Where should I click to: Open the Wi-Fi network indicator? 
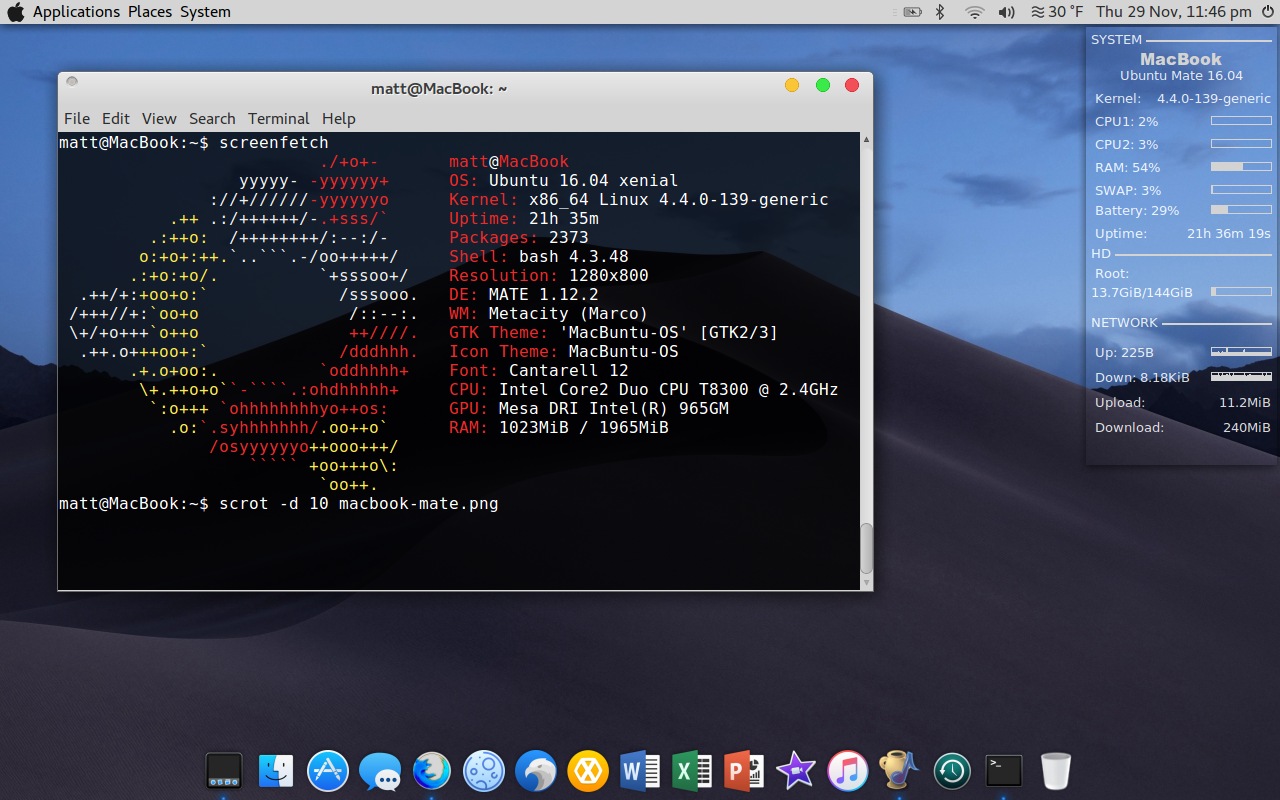[x=974, y=12]
